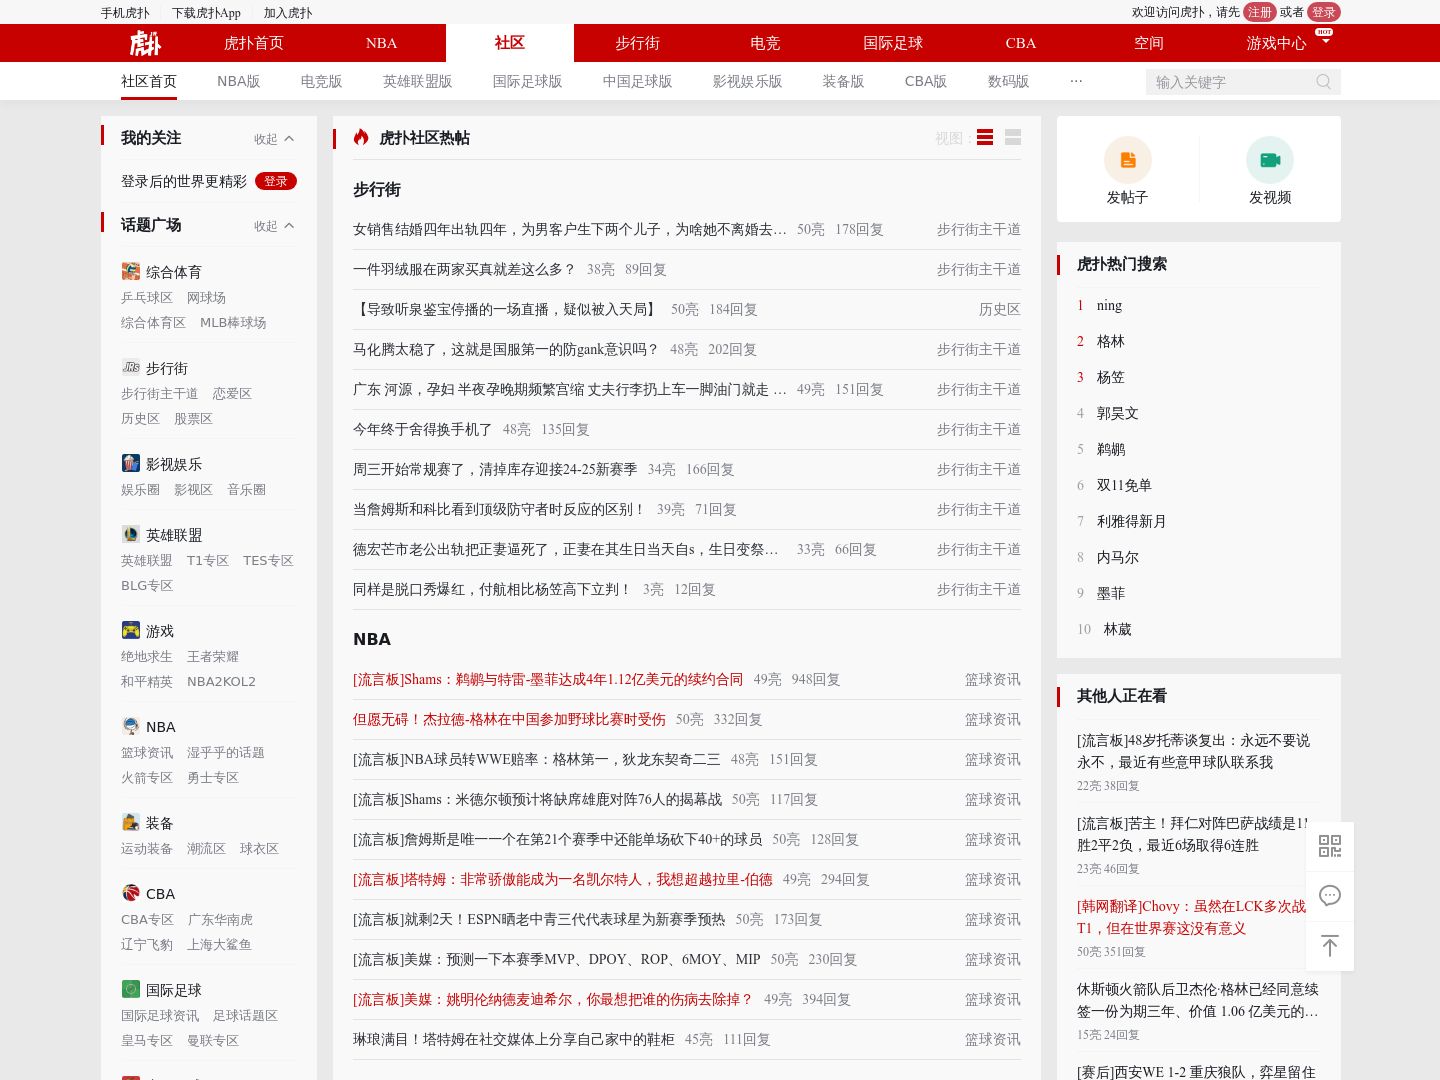Open the 王者荣耀 sub-board link
Image resolution: width=1440 pixels, height=1080 pixels.
coord(213,656)
